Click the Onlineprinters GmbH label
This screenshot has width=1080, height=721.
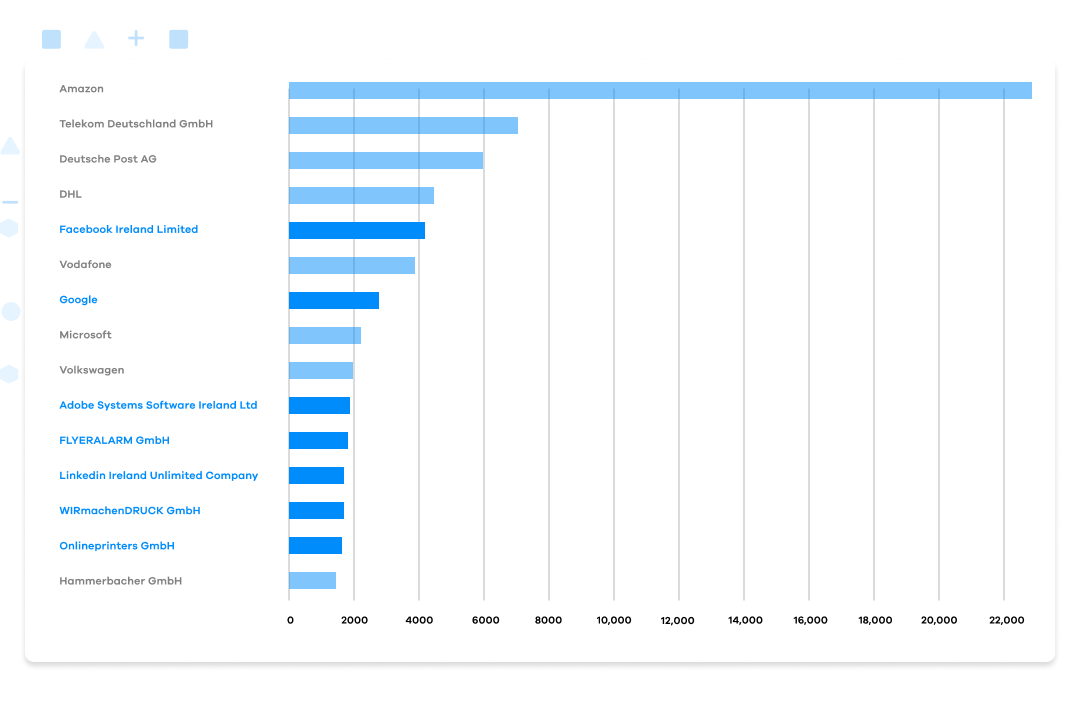[116, 545]
